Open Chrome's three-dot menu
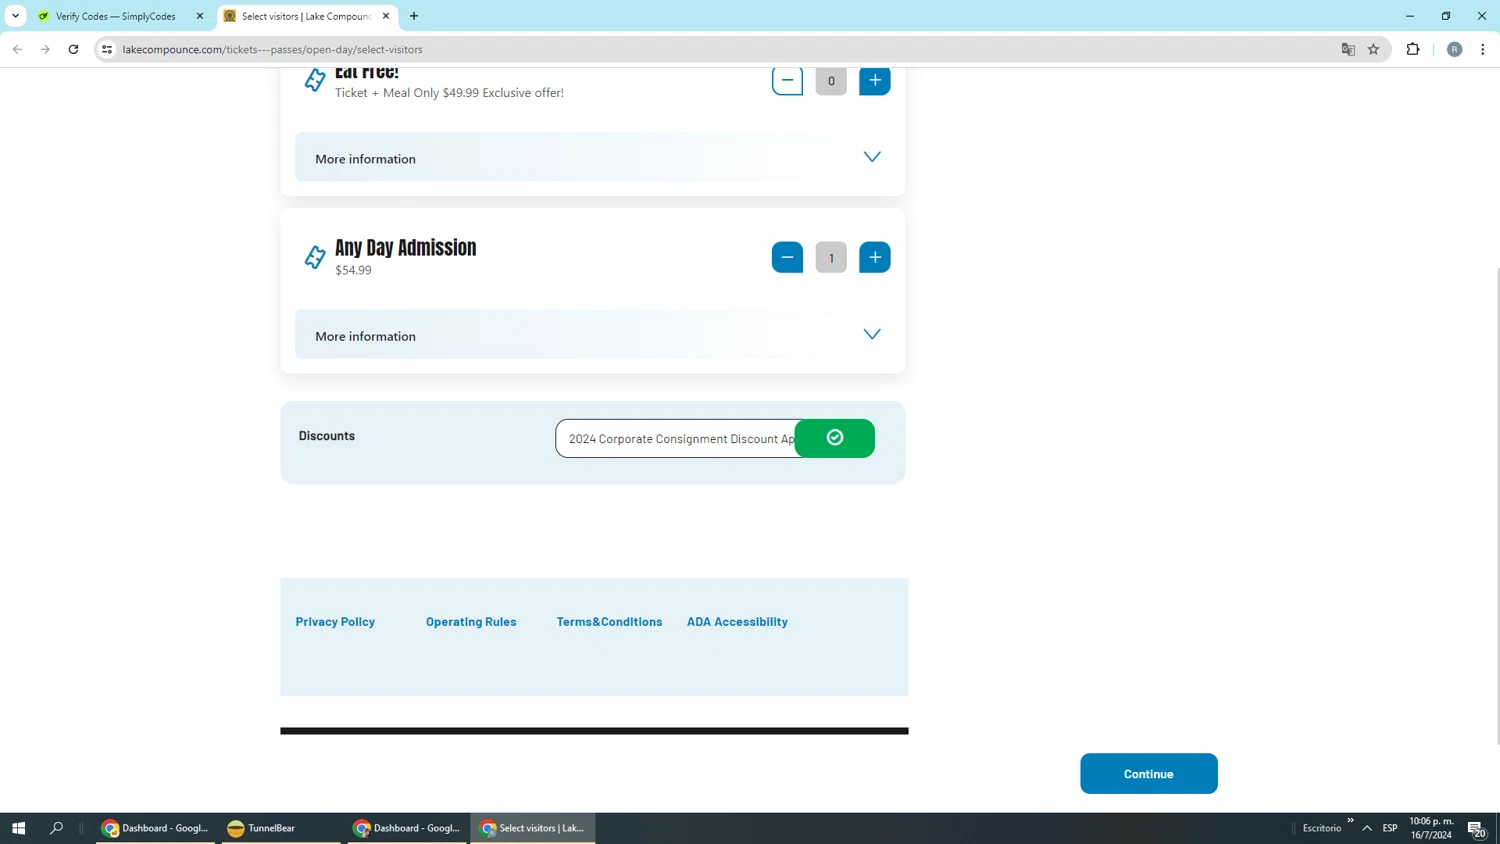This screenshot has width=1500, height=844. (x=1483, y=49)
